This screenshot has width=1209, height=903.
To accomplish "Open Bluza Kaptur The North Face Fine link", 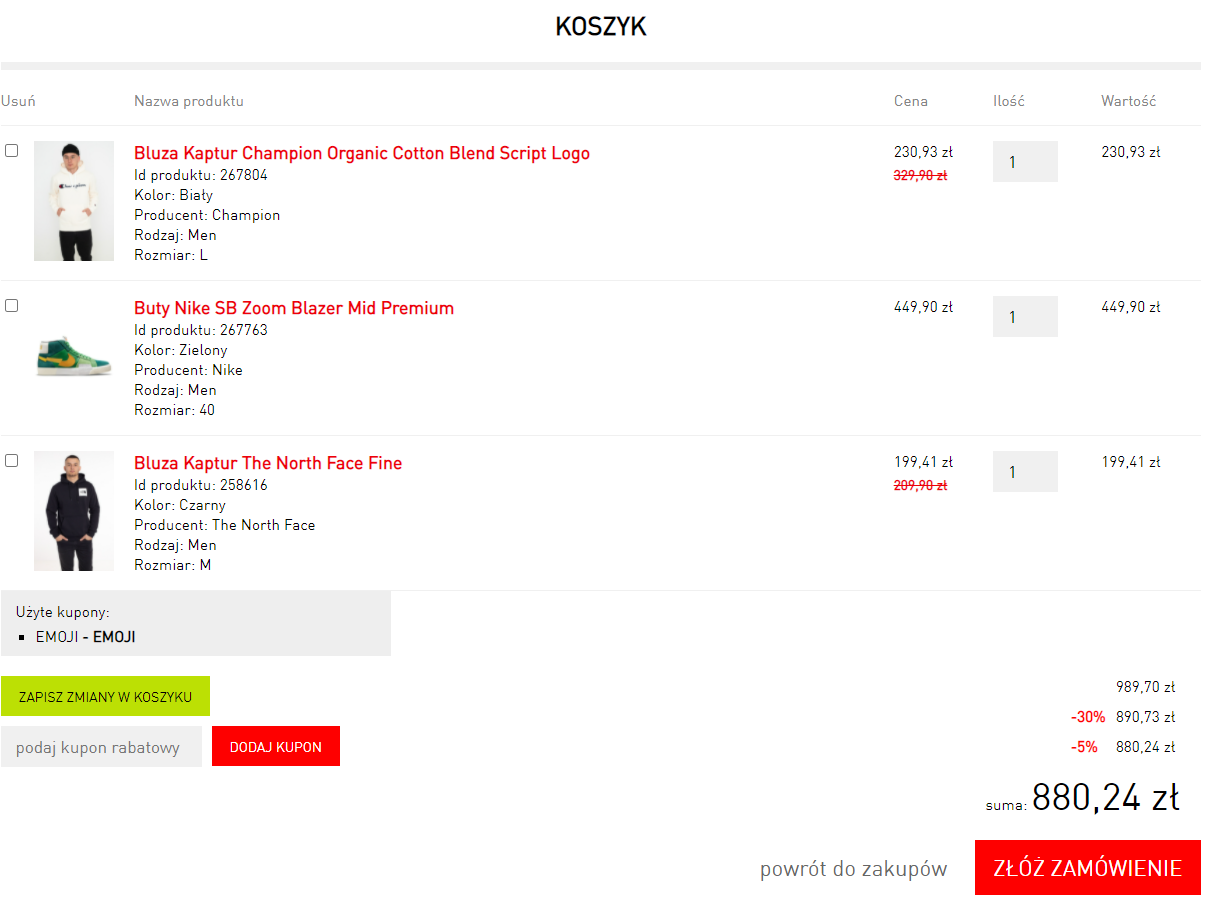I will tap(268, 463).
